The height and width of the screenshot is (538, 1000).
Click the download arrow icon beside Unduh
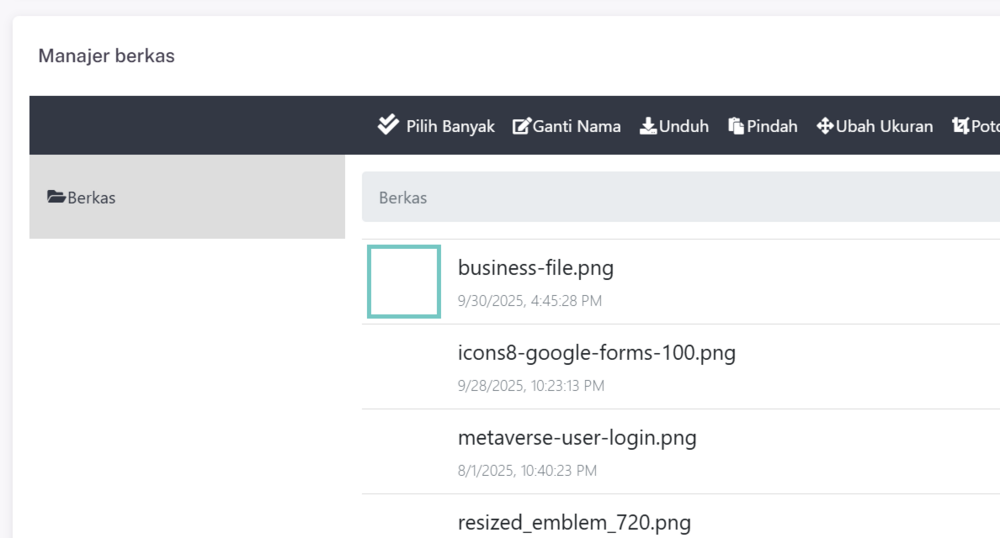[648, 126]
